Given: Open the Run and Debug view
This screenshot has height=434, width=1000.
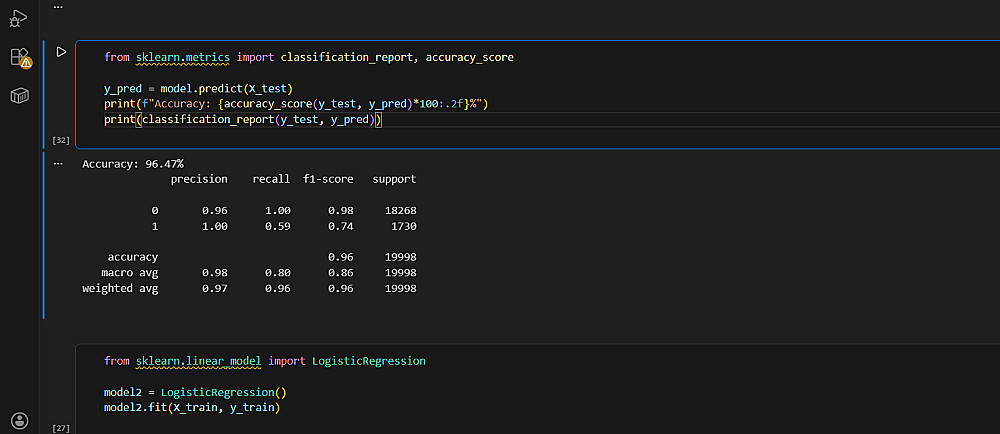Looking at the screenshot, I should [x=19, y=17].
